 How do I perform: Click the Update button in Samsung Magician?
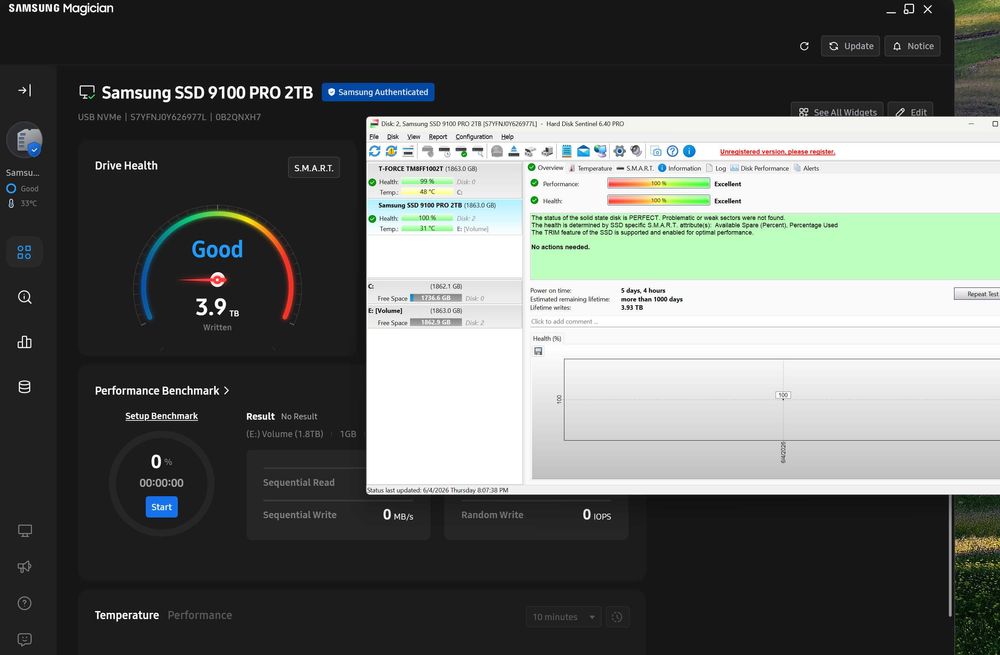[x=851, y=46]
